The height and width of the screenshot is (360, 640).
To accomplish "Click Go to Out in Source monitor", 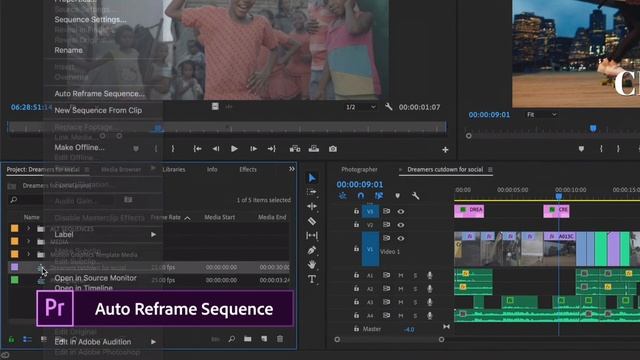I will click(x=272, y=149).
